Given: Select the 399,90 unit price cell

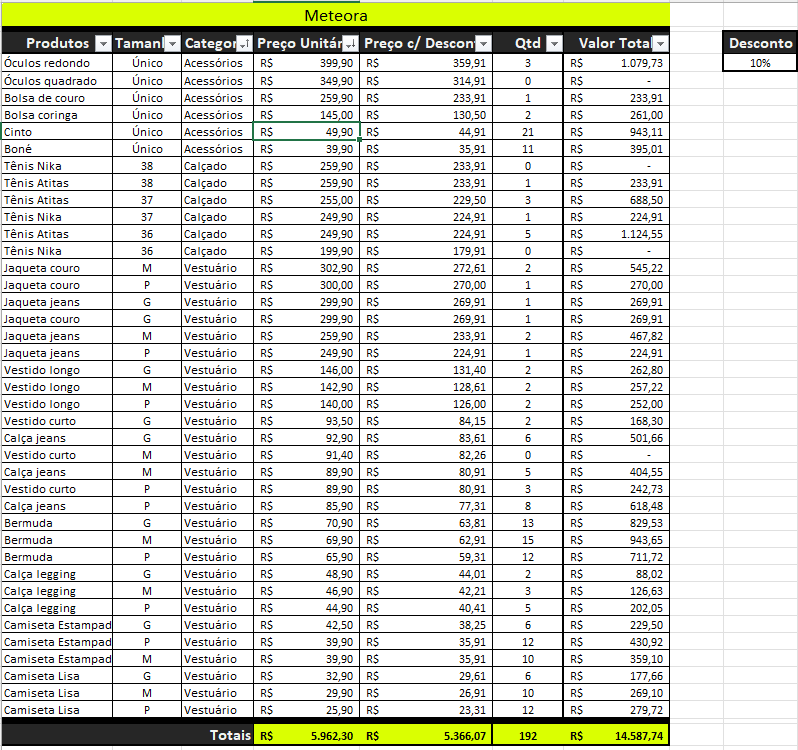Looking at the screenshot, I should [x=306, y=63].
